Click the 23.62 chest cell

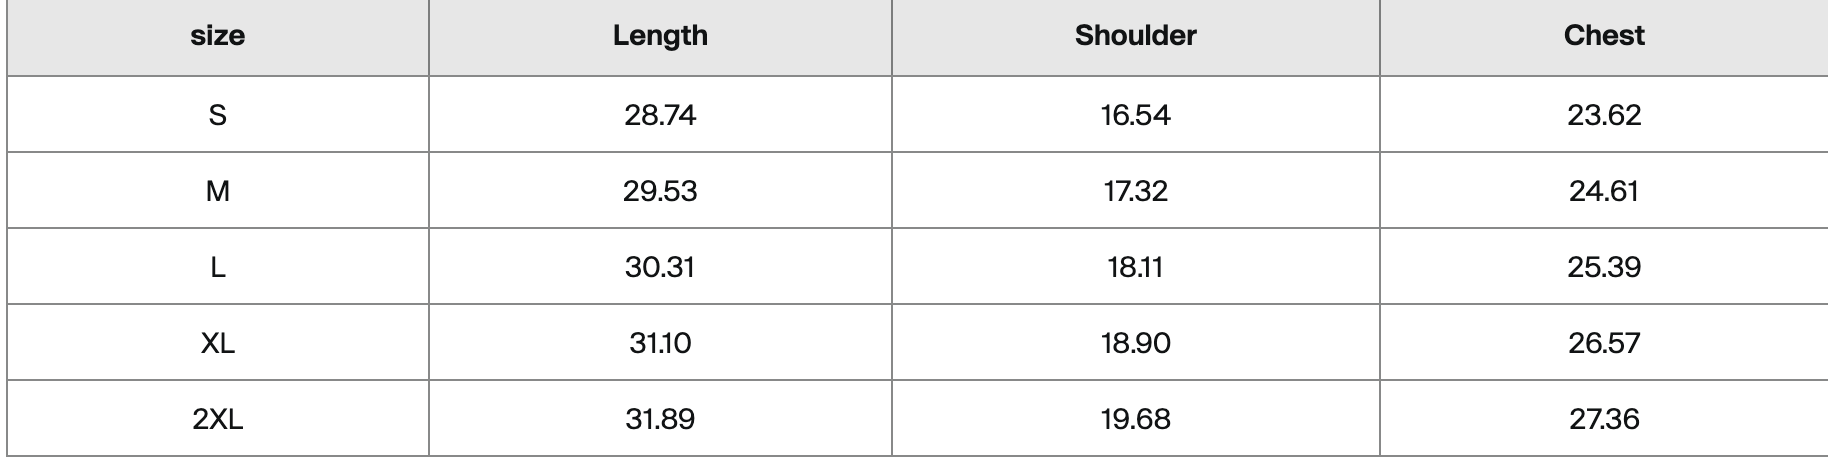pyautogui.click(x=1604, y=114)
